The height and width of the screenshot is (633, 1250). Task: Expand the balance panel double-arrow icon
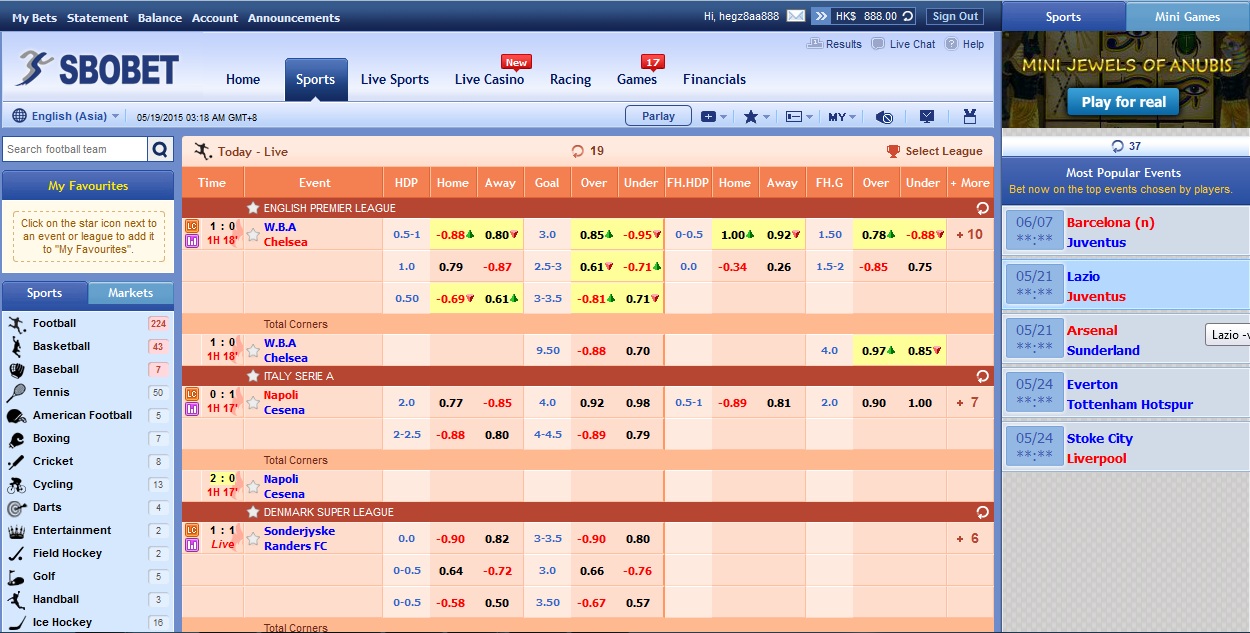pyautogui.click(x=820, y=16)
